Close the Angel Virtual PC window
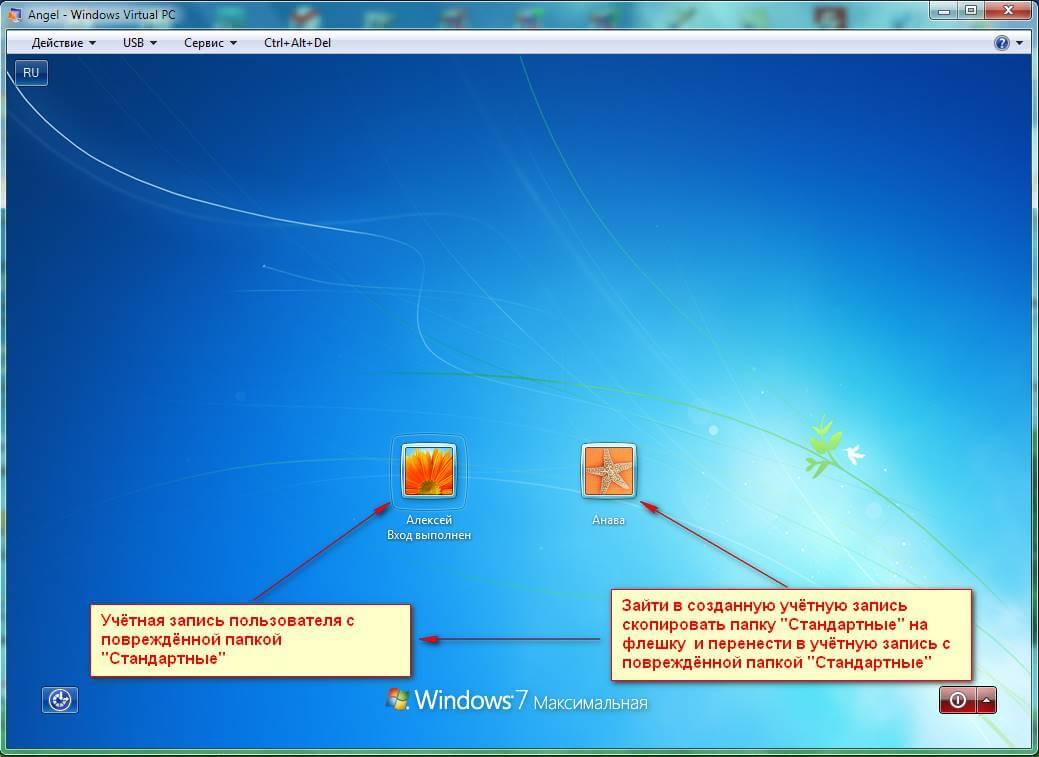Viewport: 1039px width, 757px height. click(1009, 11)
